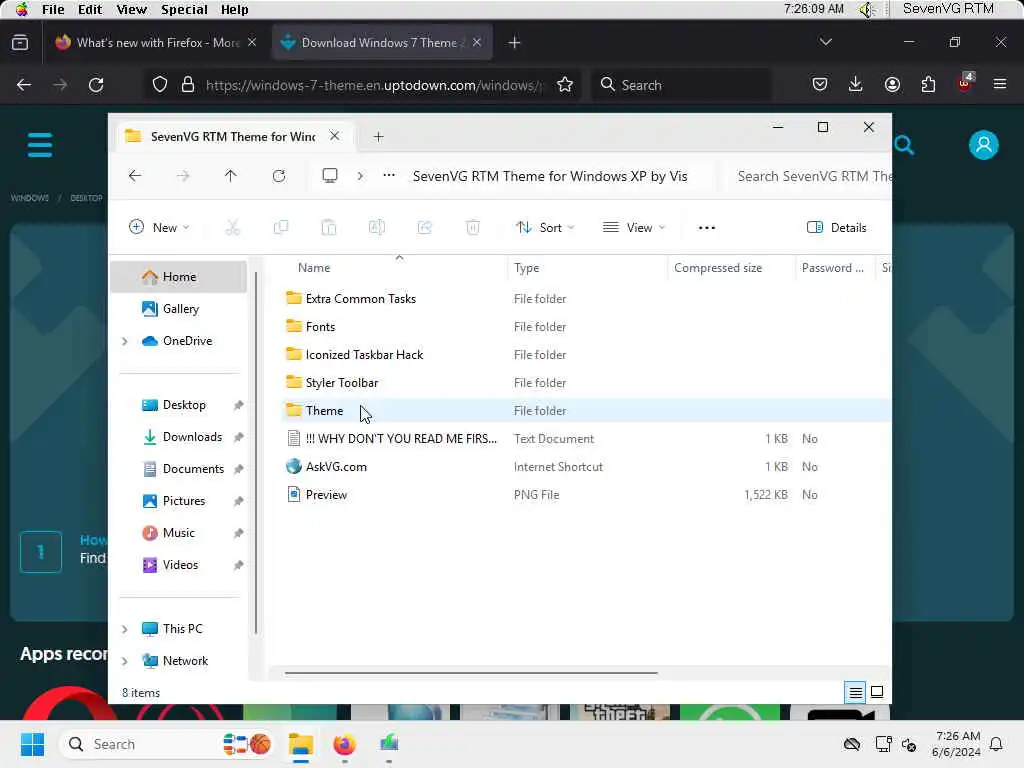The width and height of the screenshot is (1024, 768).
Task: Expand the OneDrive tree node
Action: tap(125, 341)
